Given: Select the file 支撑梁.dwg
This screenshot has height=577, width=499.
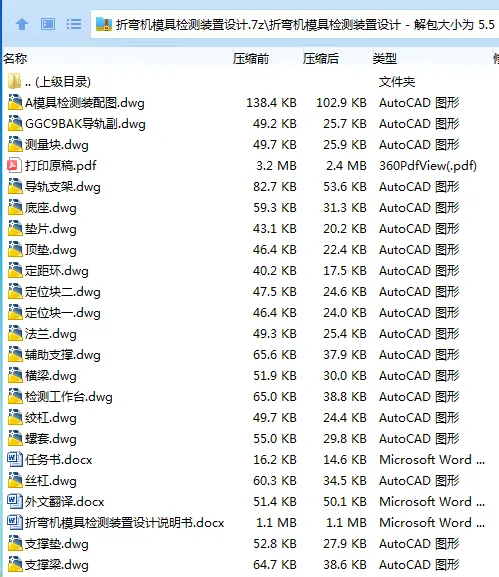Looking at the screenshot, I should pos(57,564).
